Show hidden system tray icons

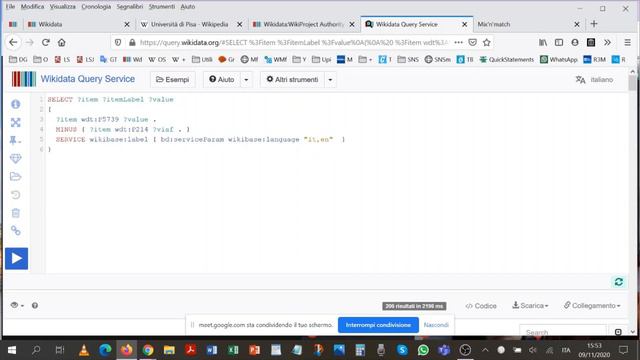485,350
